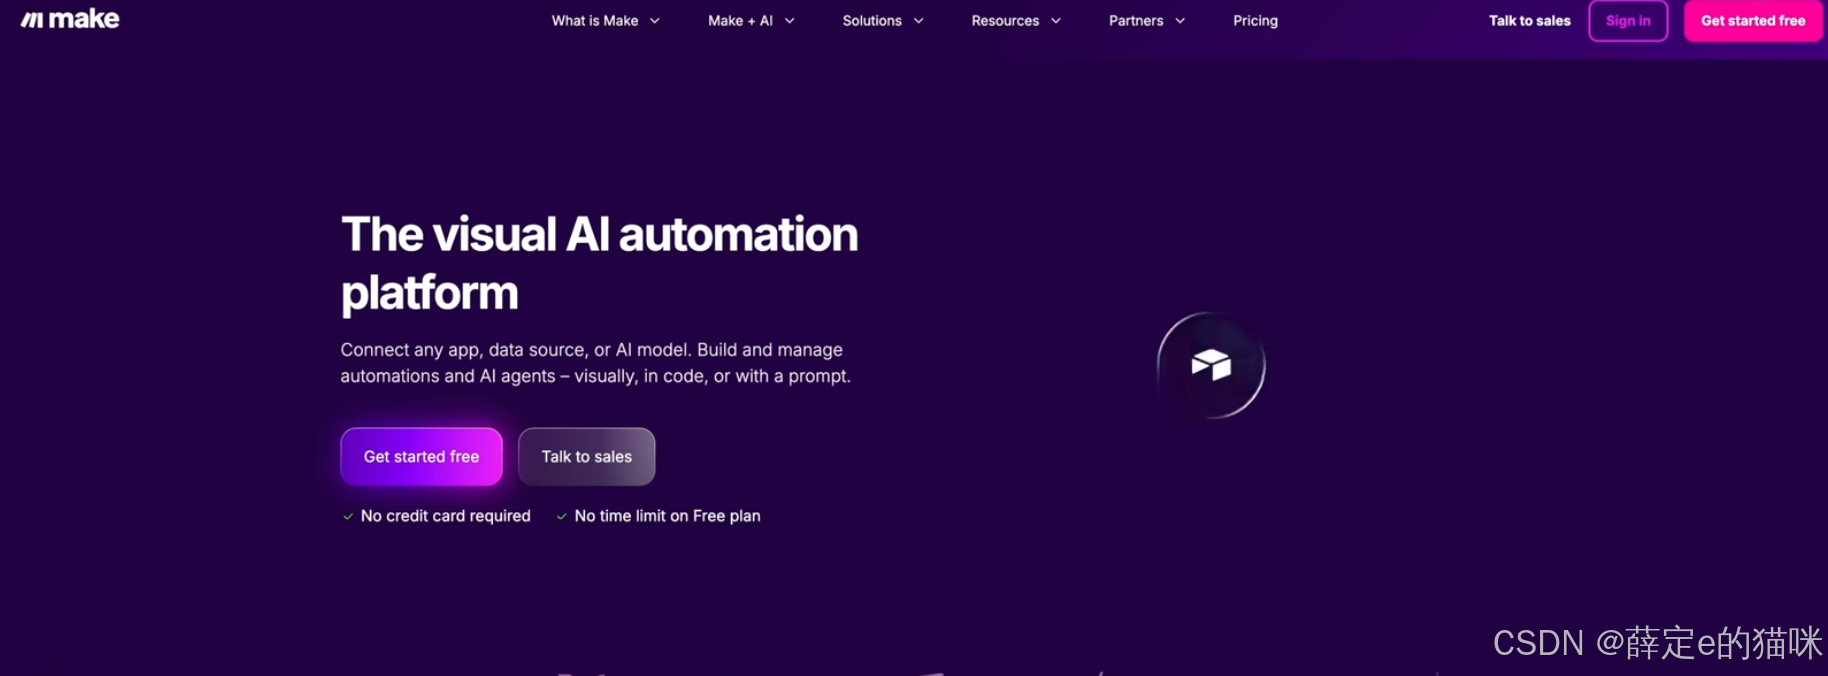Open the Solutions menu
Viewport: 1828px width, 676px height.
(872, 21)
